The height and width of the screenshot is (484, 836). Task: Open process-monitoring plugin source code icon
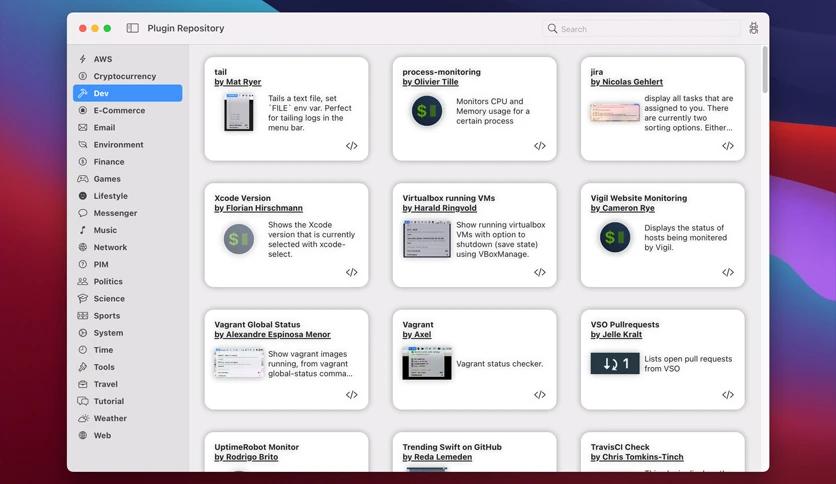[540, 146]
